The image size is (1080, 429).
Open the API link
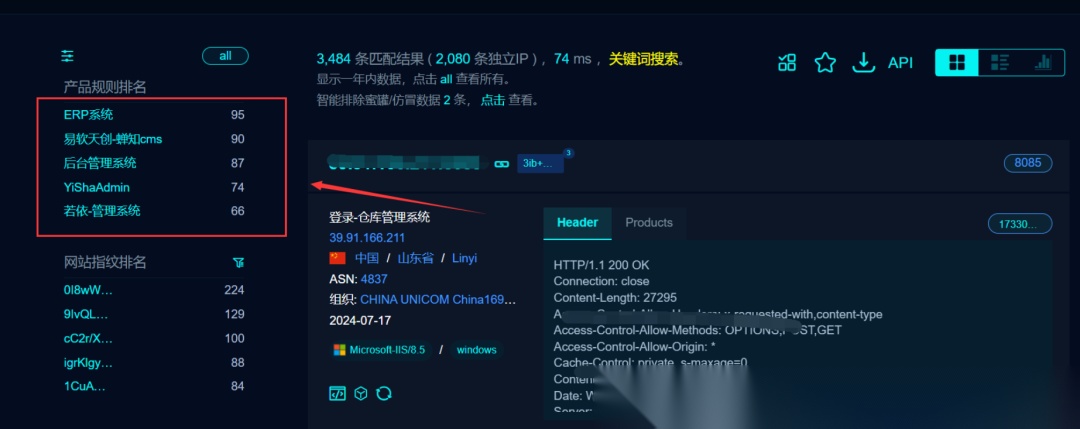[x=900, y=63]
